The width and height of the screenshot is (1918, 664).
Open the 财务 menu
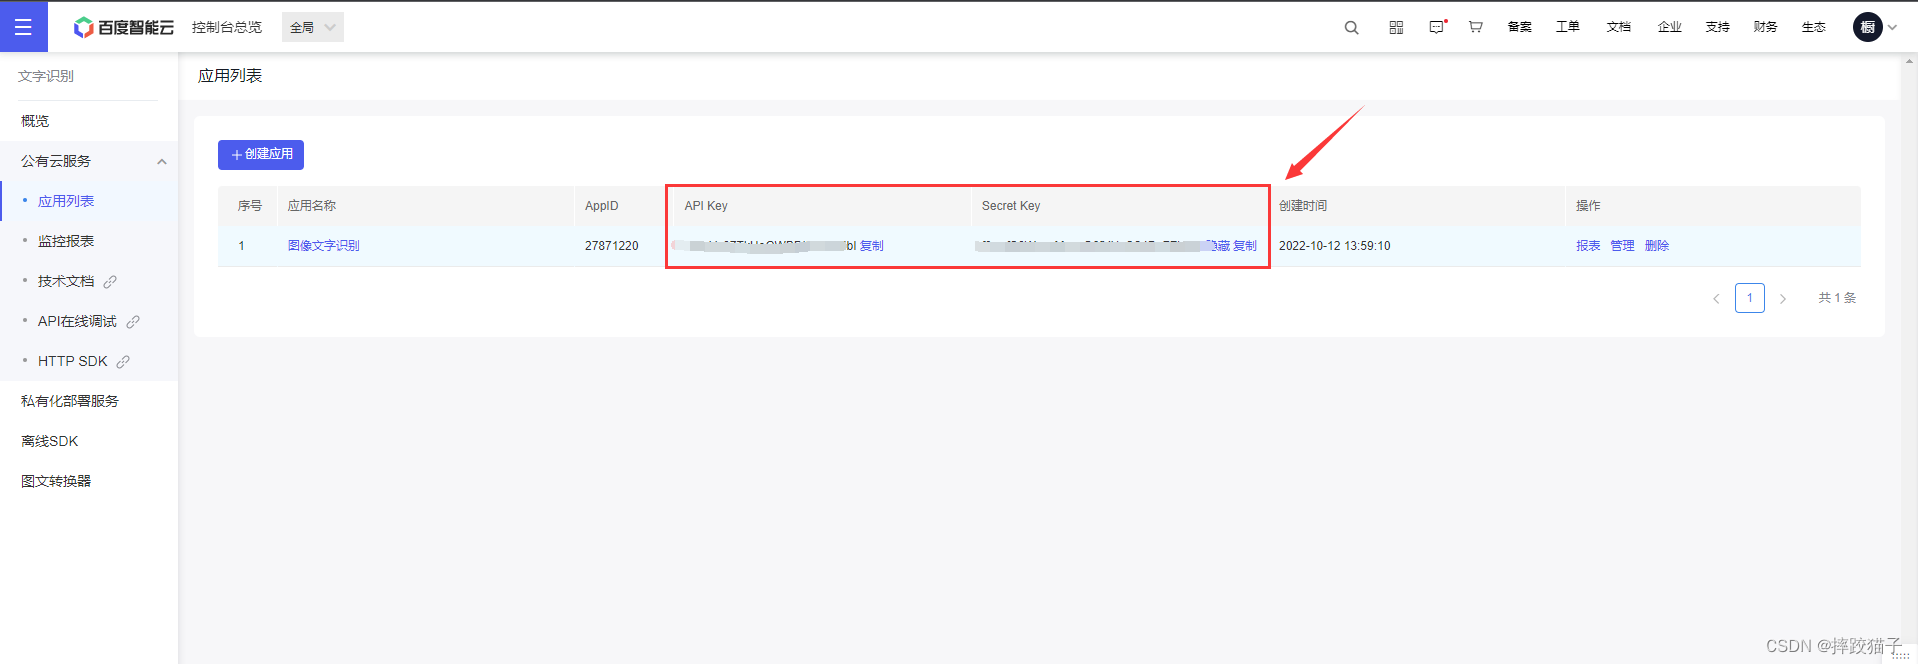coord(1766,27)
